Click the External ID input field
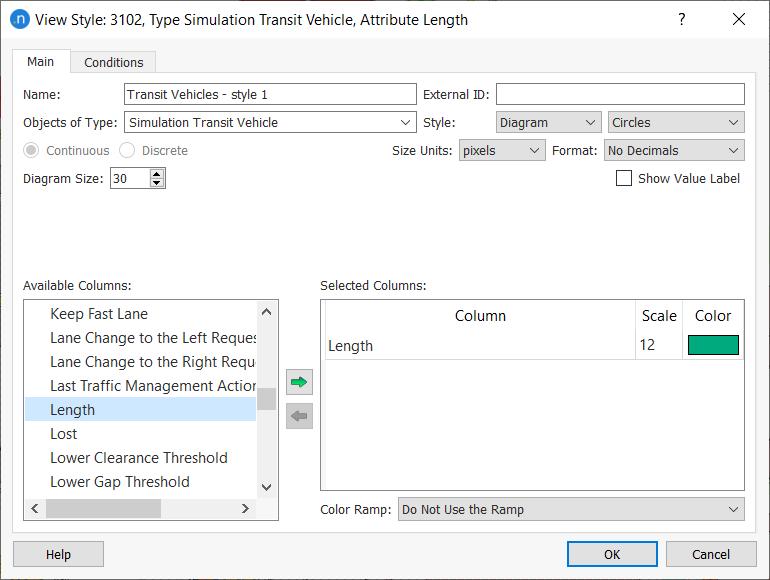Screen dimensions: 770x580 pyautogui.click(x=620, y=94)
